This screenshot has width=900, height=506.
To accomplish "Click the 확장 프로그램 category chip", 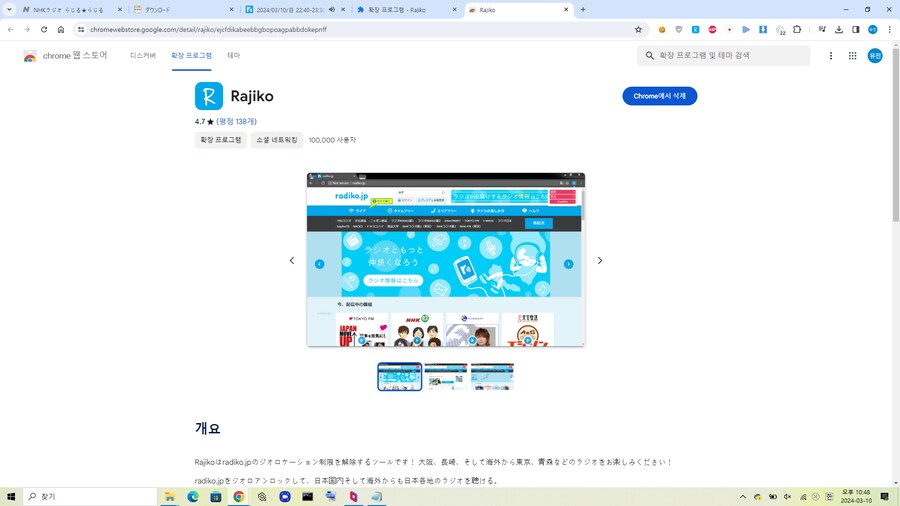I will [x=221, y=140].
